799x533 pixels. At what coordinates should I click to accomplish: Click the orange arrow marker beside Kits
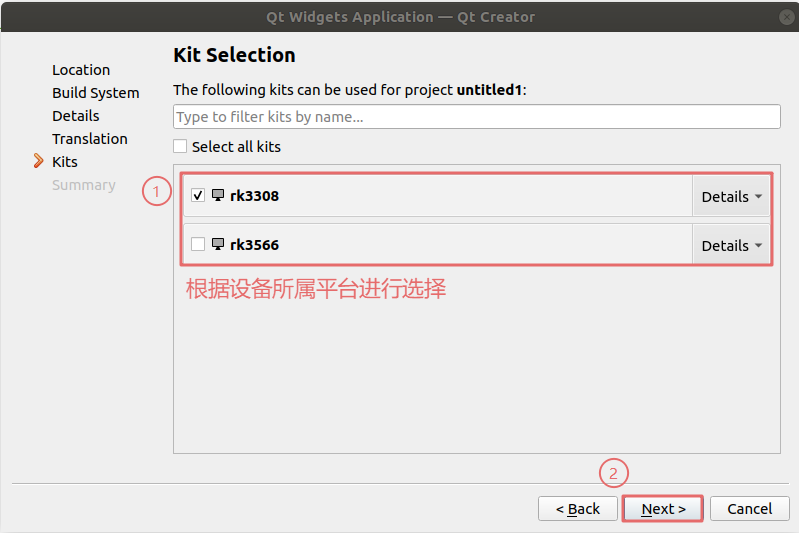(x=39, y=161)
